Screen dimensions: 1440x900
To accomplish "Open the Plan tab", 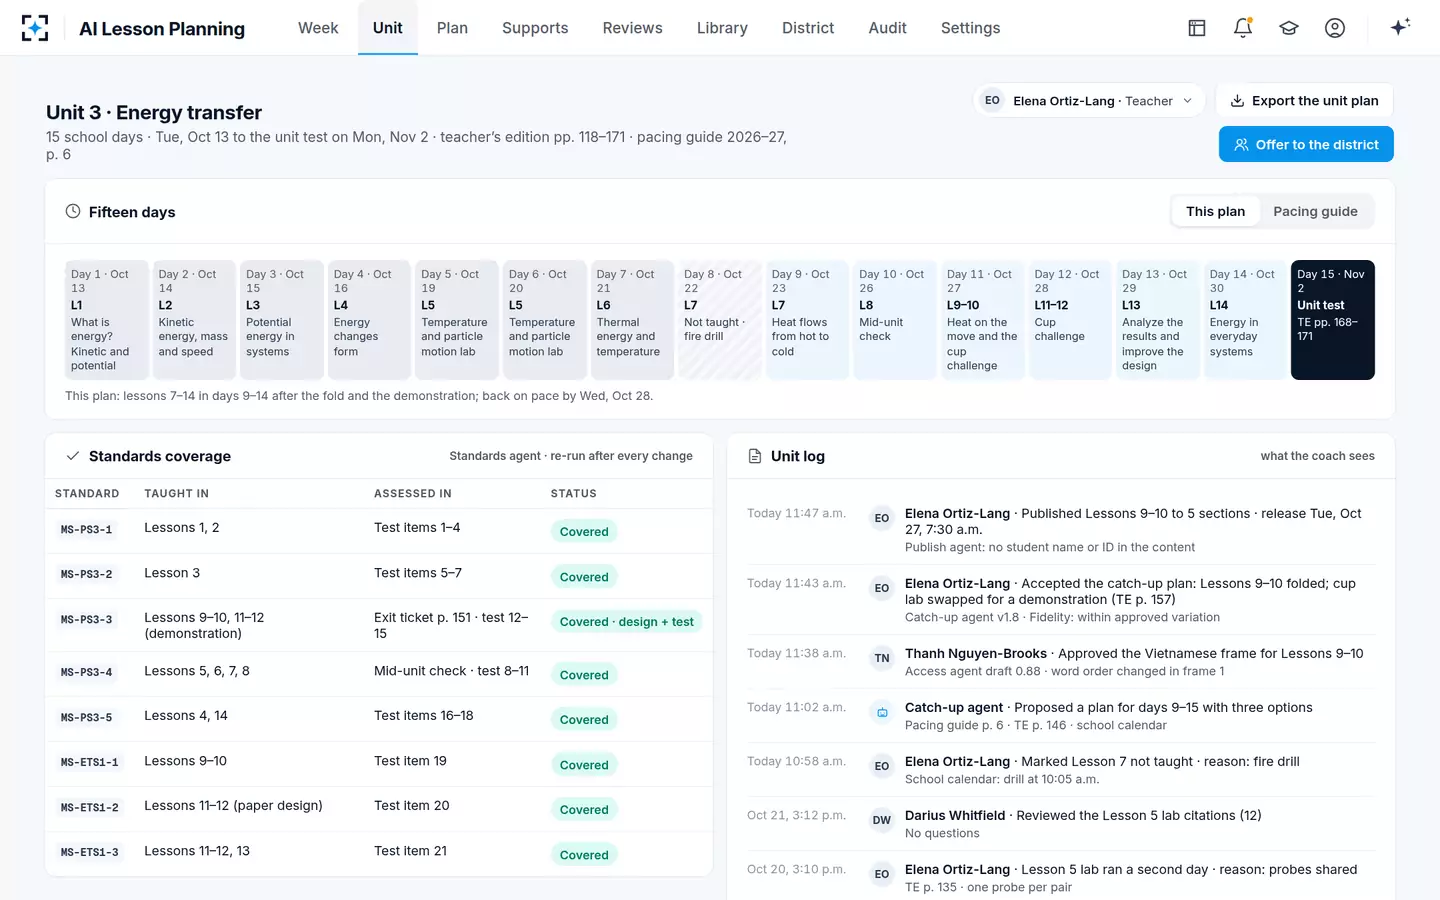I will point(452,28).
